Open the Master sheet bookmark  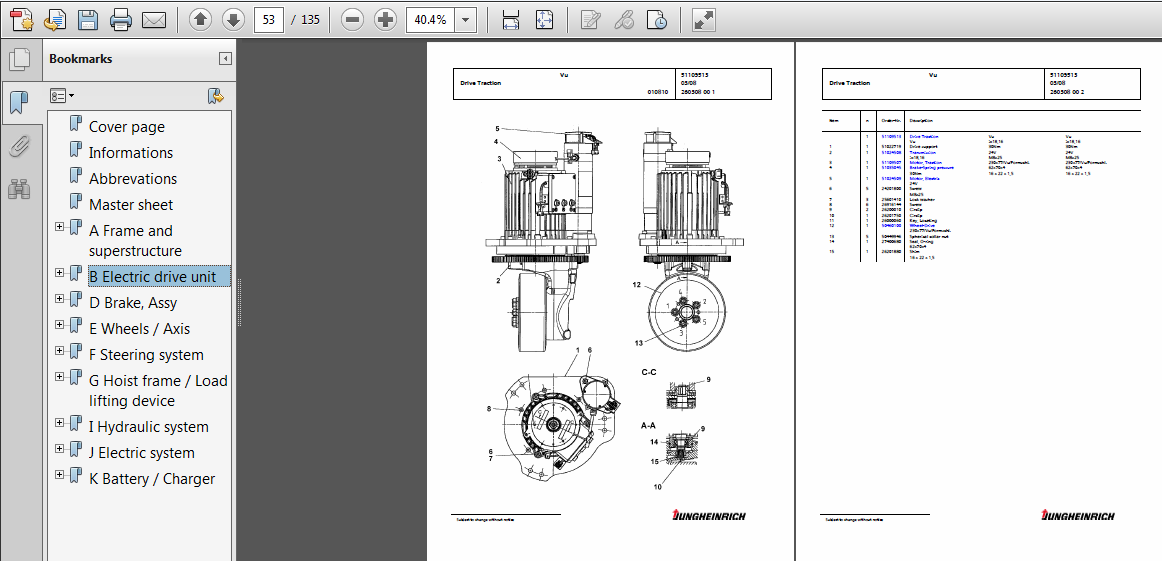(x=131, y=205)
